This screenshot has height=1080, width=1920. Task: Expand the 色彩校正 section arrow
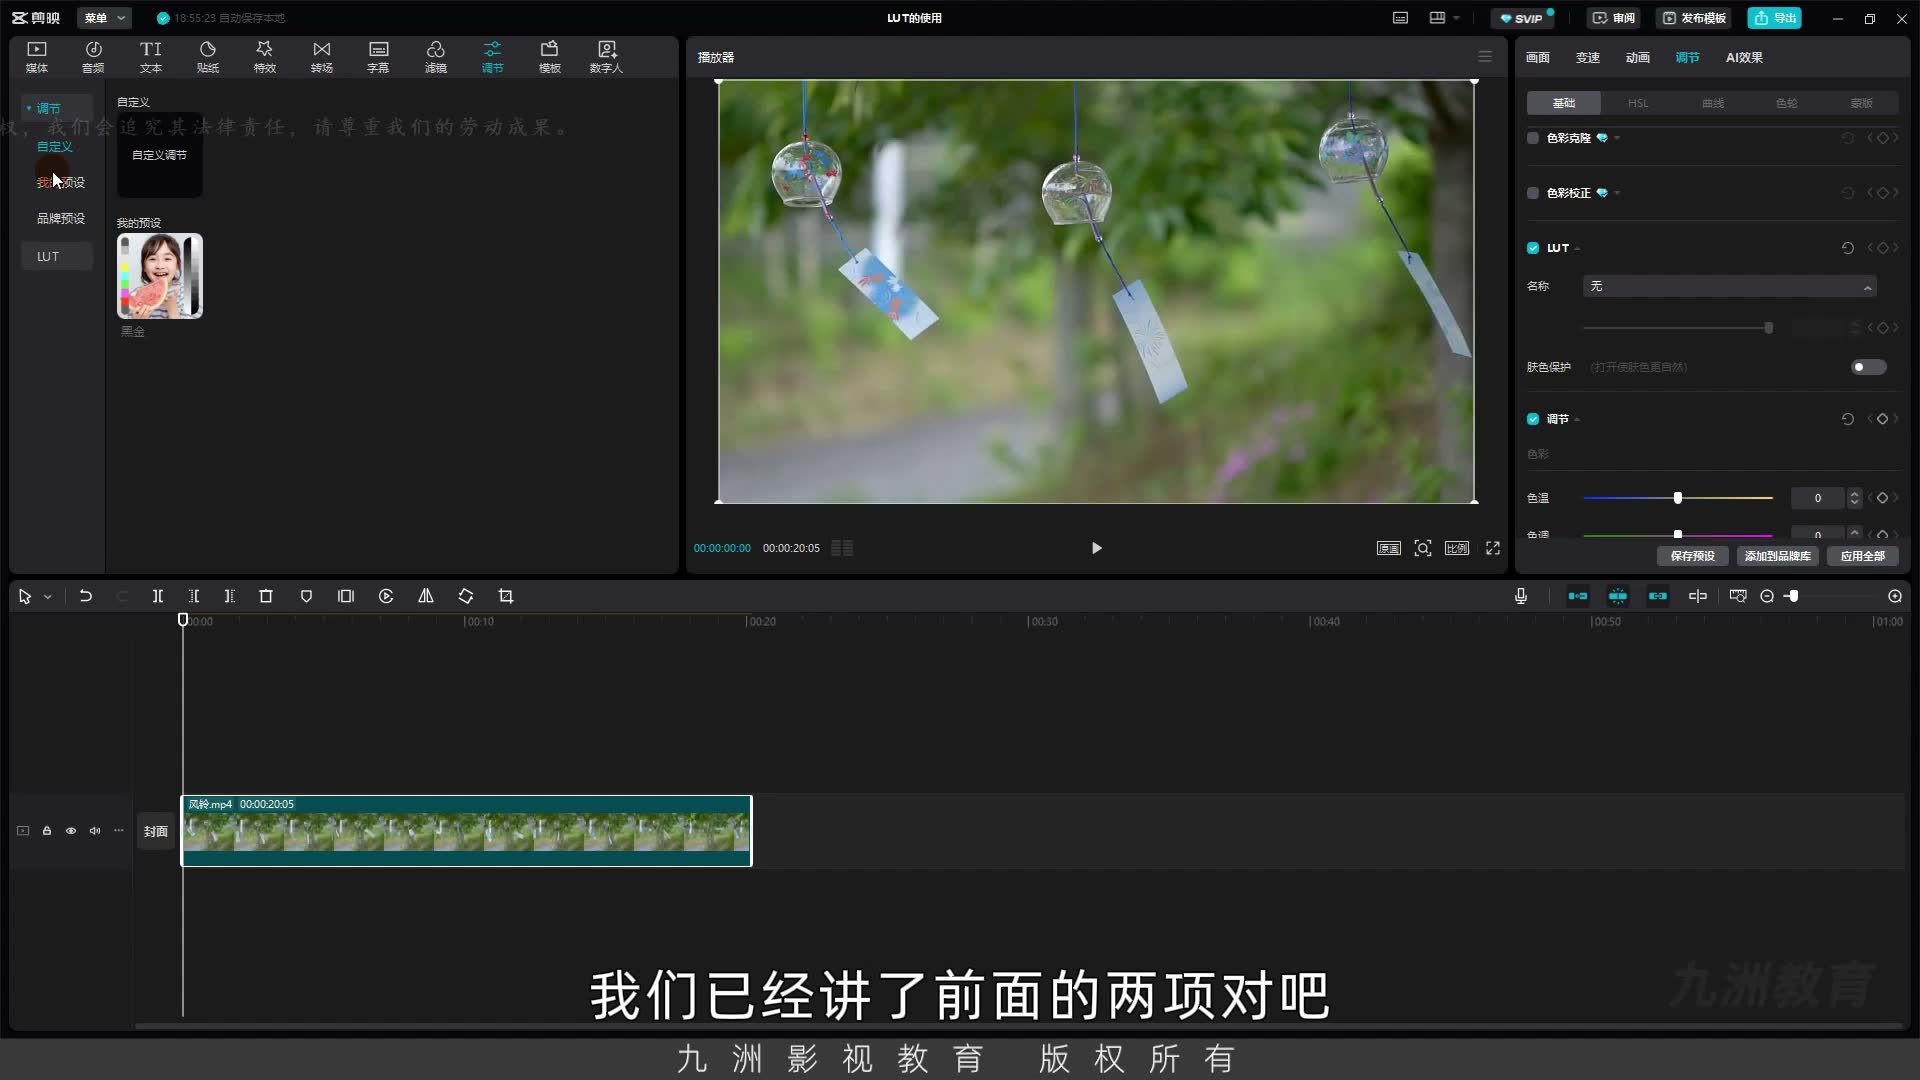(1617, 193)
